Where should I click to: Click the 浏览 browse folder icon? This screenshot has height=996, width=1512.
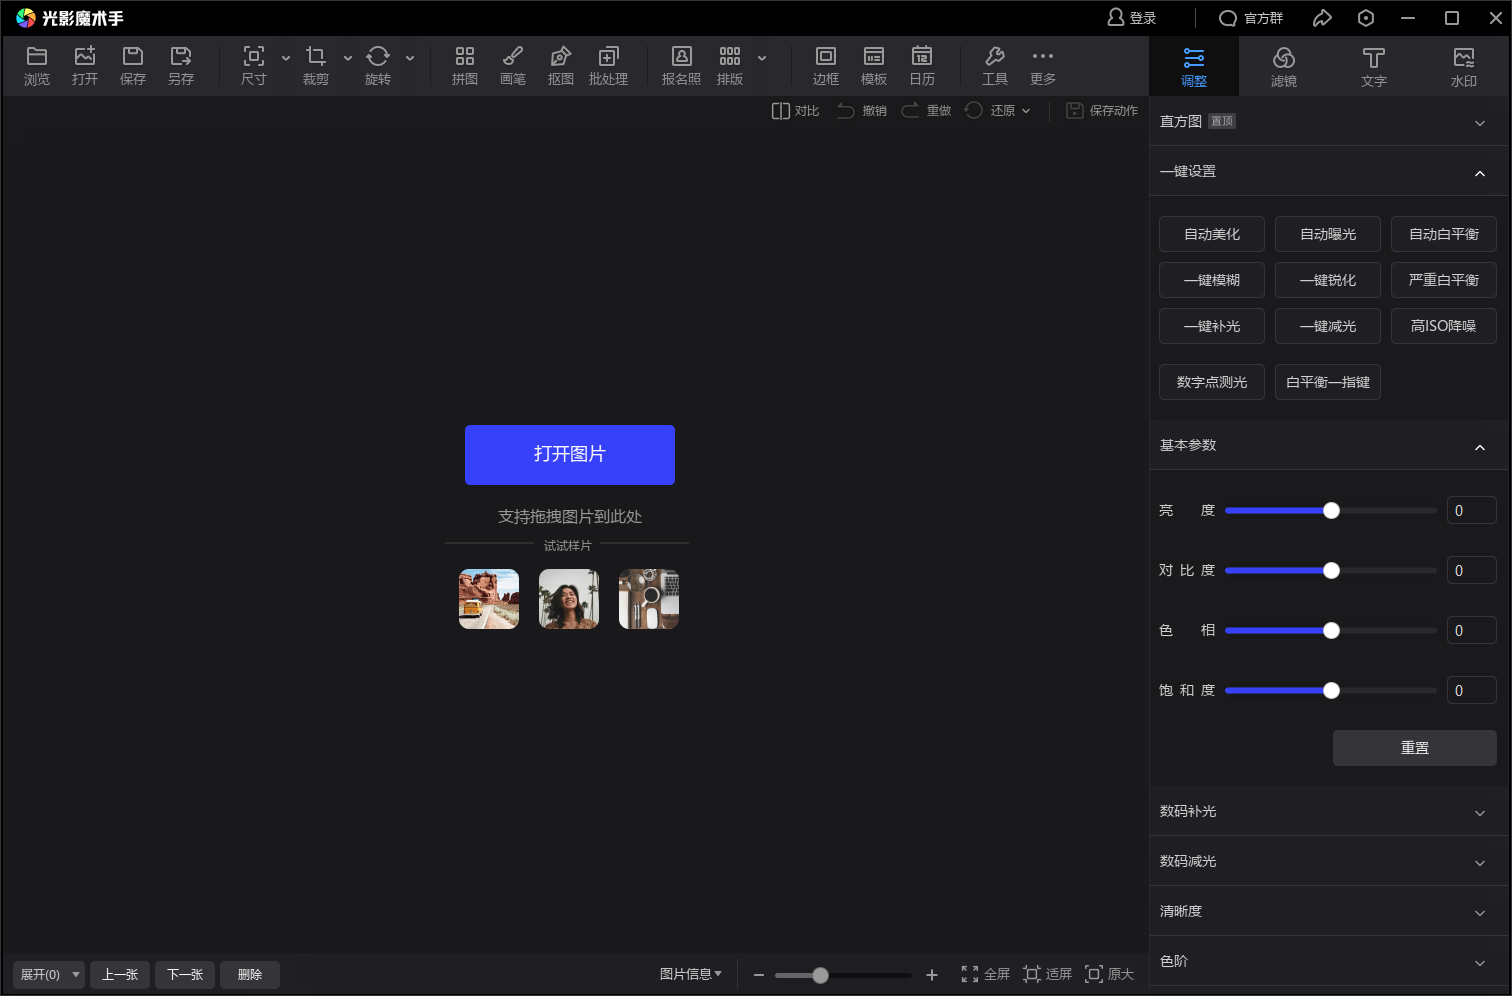coord(37,66)
